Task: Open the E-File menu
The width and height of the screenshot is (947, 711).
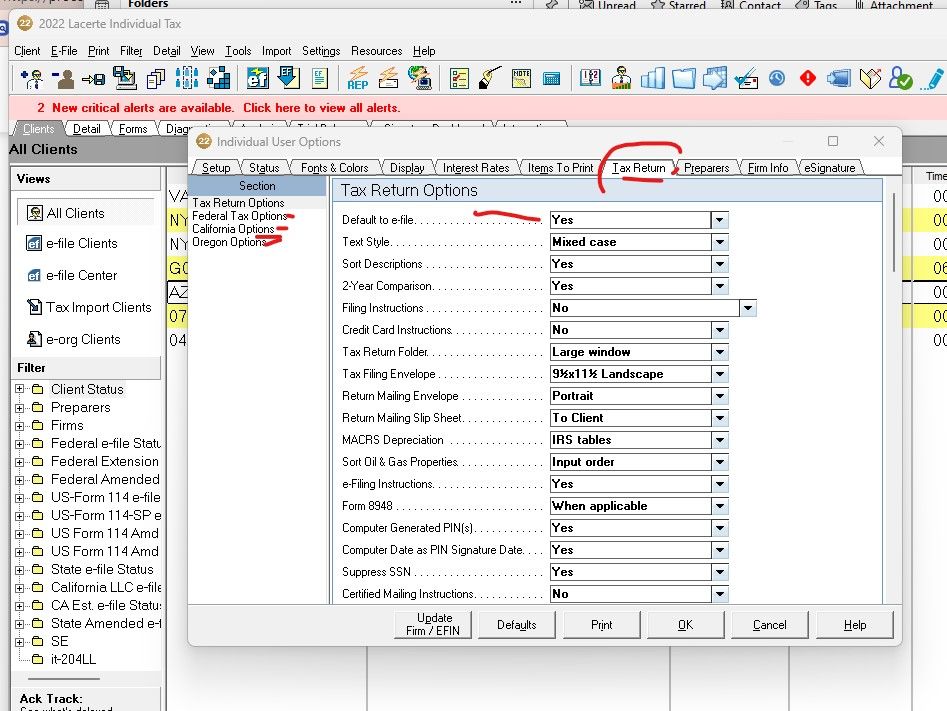Action: click(x=64, y=51)
